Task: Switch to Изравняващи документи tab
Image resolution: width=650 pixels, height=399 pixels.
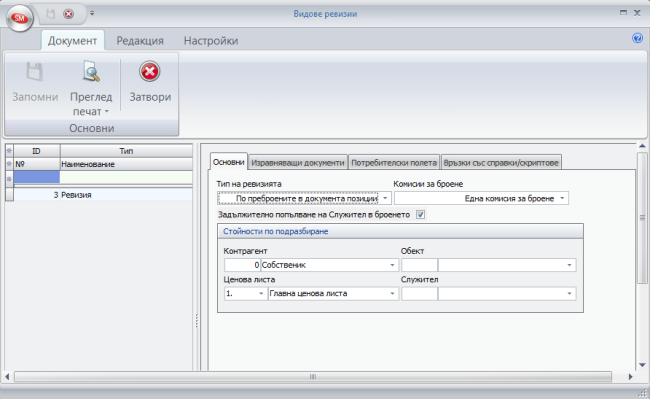Action: point(298,163)
